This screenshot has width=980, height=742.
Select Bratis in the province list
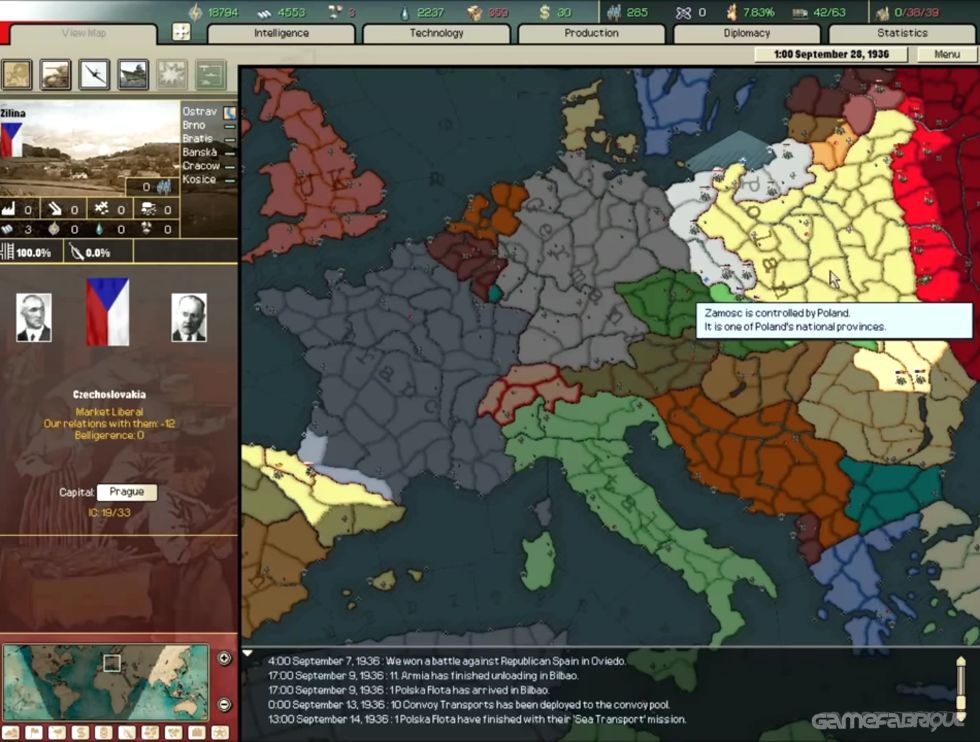point(198,139)
